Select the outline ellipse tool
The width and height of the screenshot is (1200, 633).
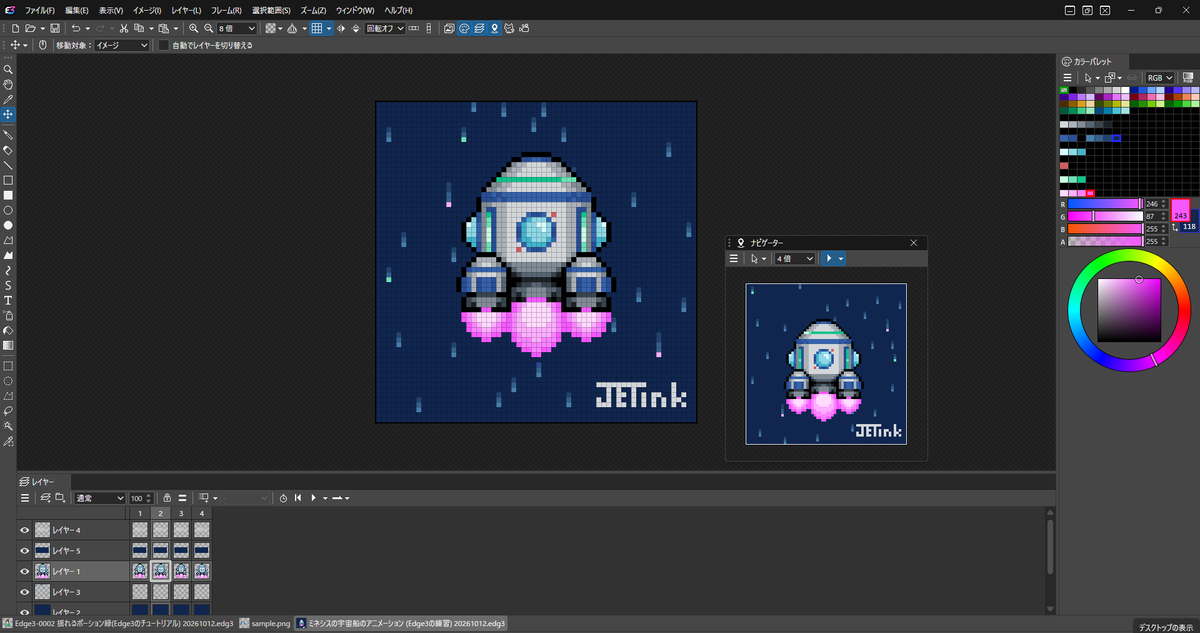[8, 210]
